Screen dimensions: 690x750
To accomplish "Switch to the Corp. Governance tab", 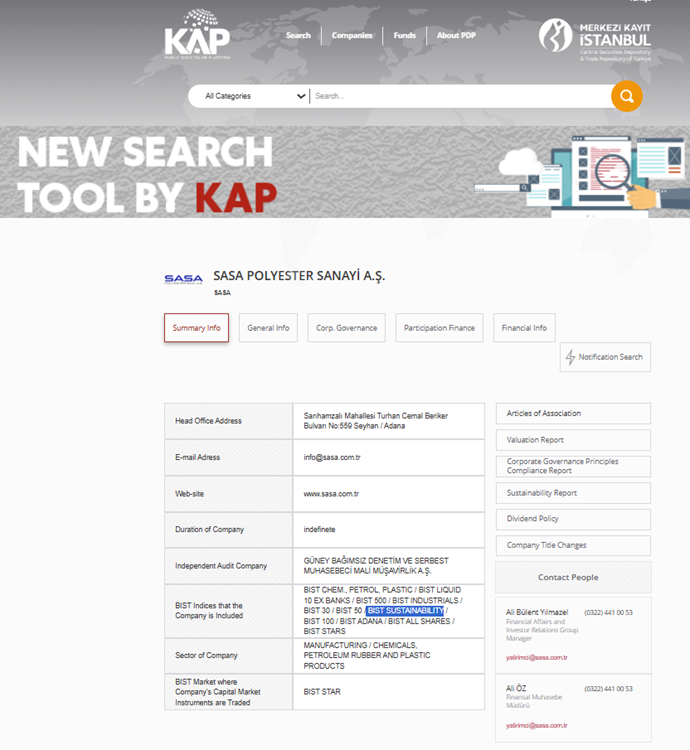I will 347,328.
